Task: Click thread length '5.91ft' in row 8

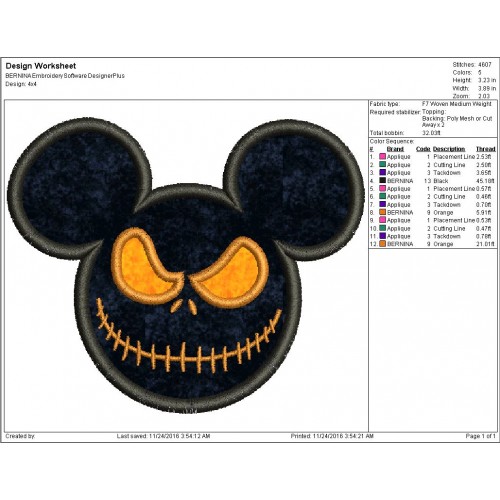Action: coord(484,212)
